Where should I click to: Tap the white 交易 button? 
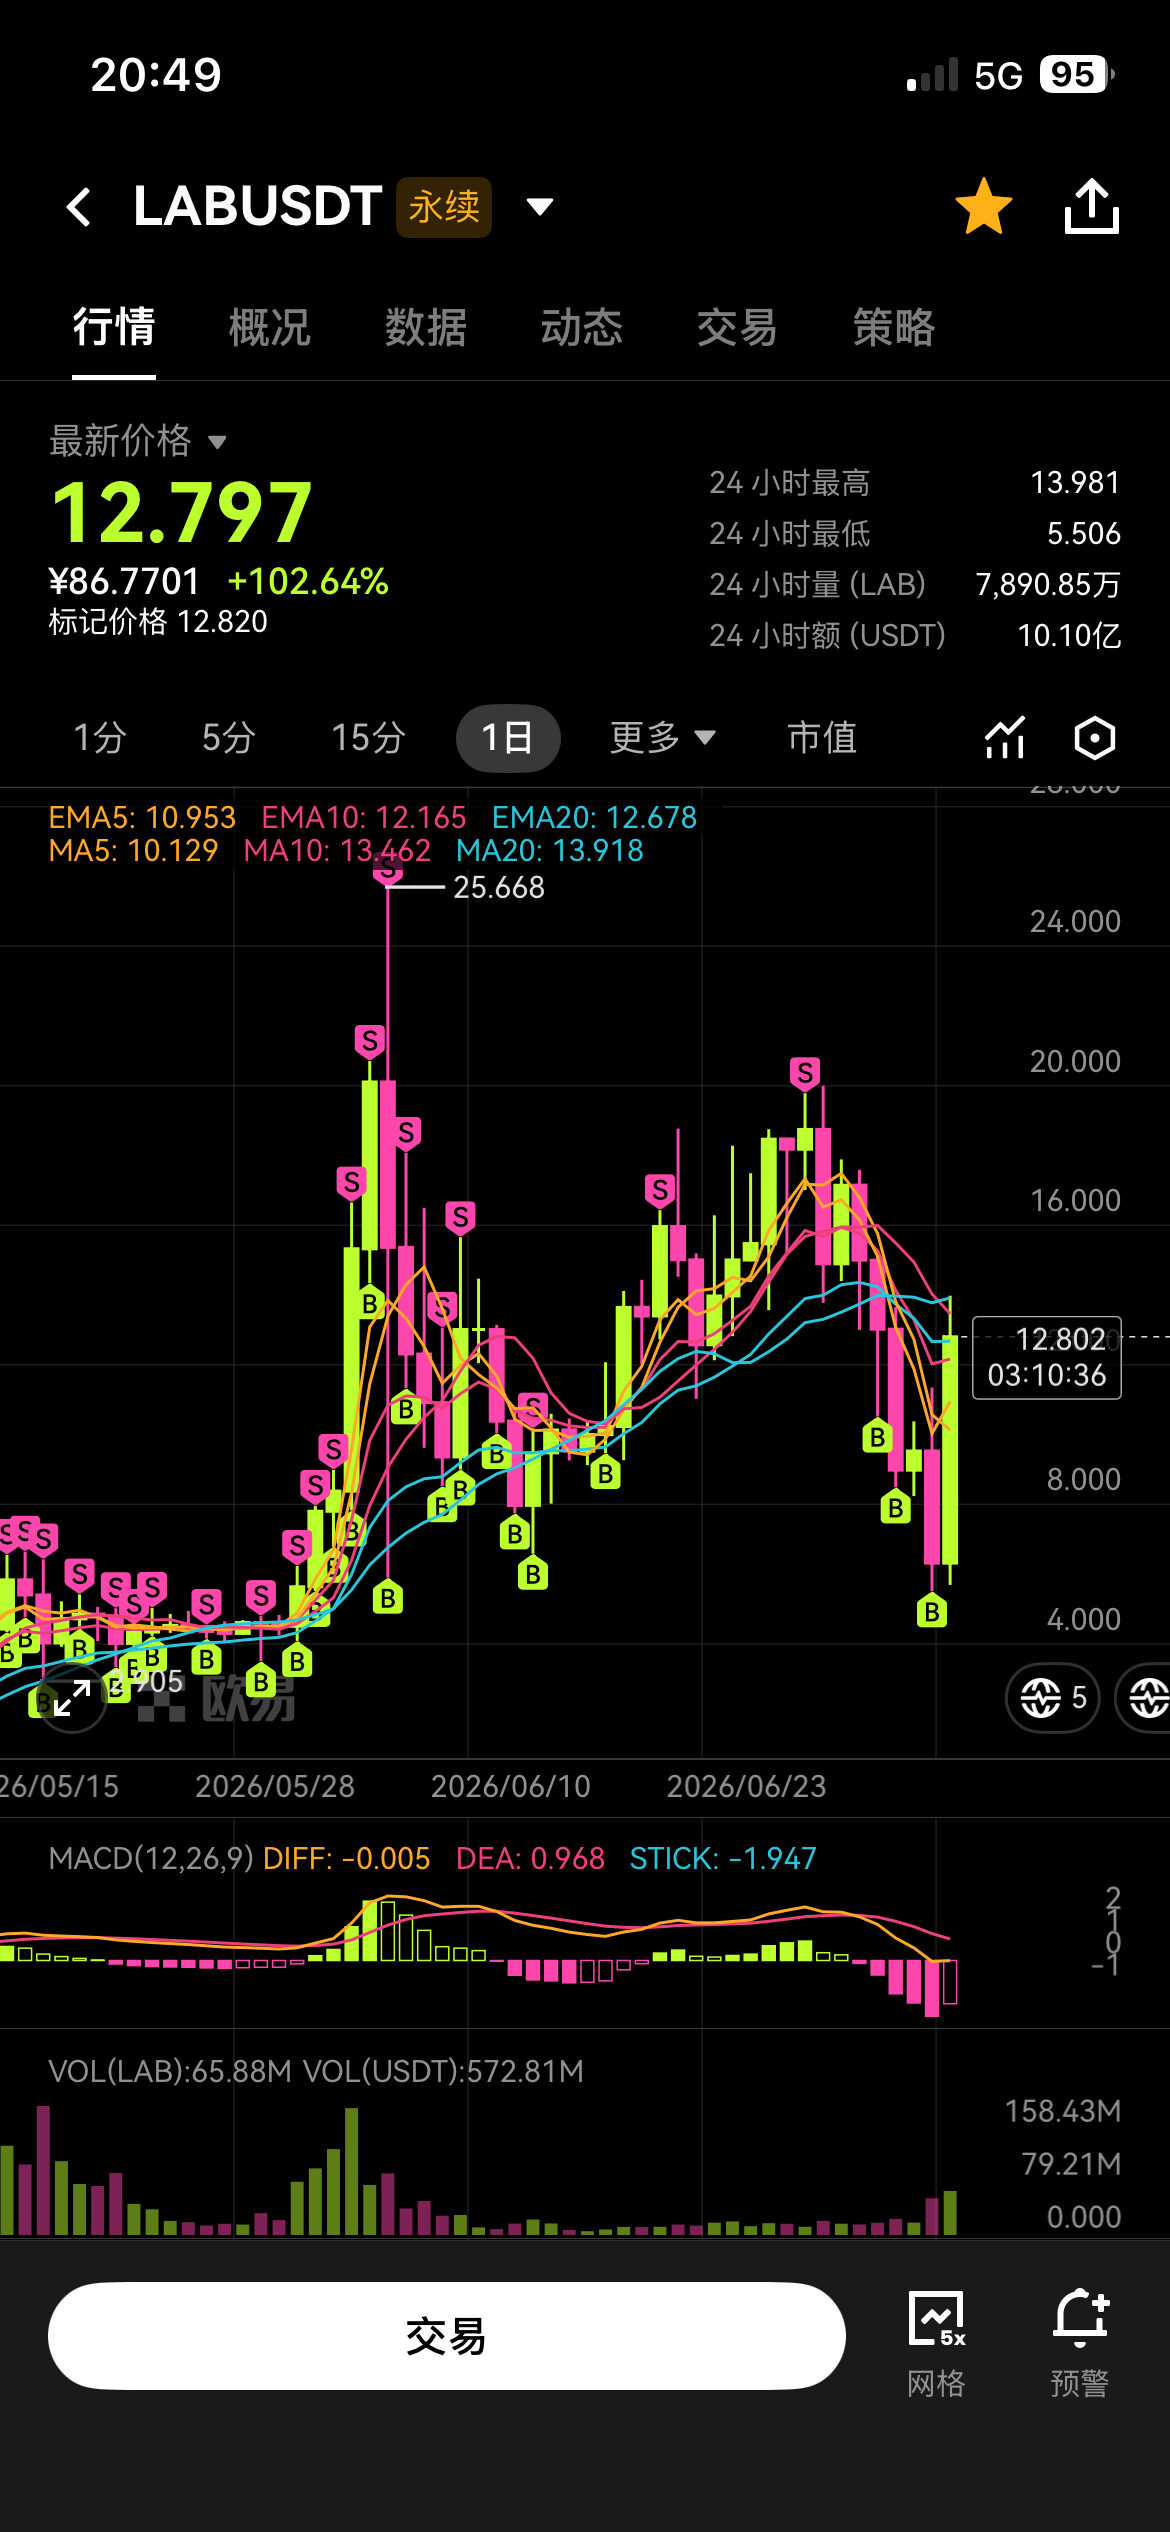446,2336
